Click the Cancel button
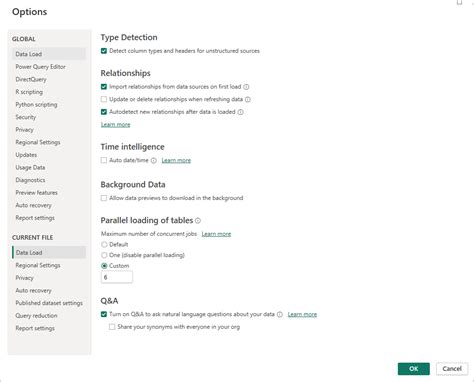This screenshot has width=474, height=382. (452, 369)
